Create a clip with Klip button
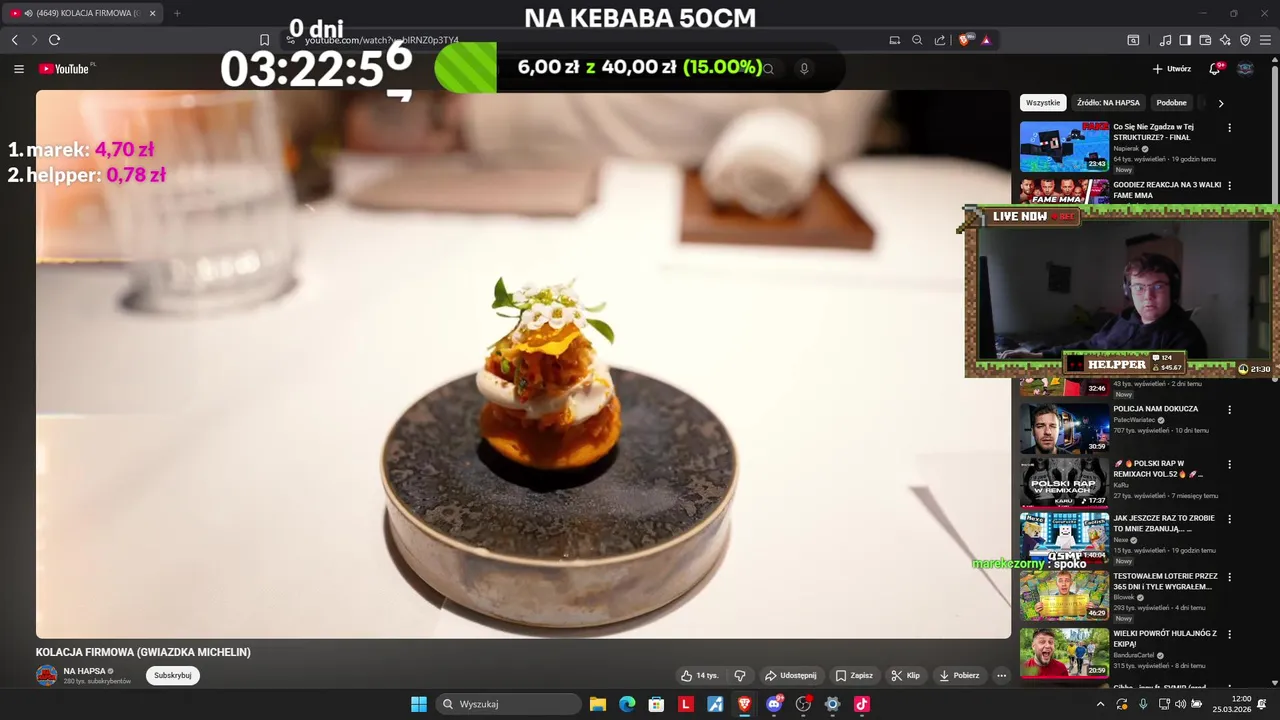Screen dimensions: 1280x720 (905, 676)
